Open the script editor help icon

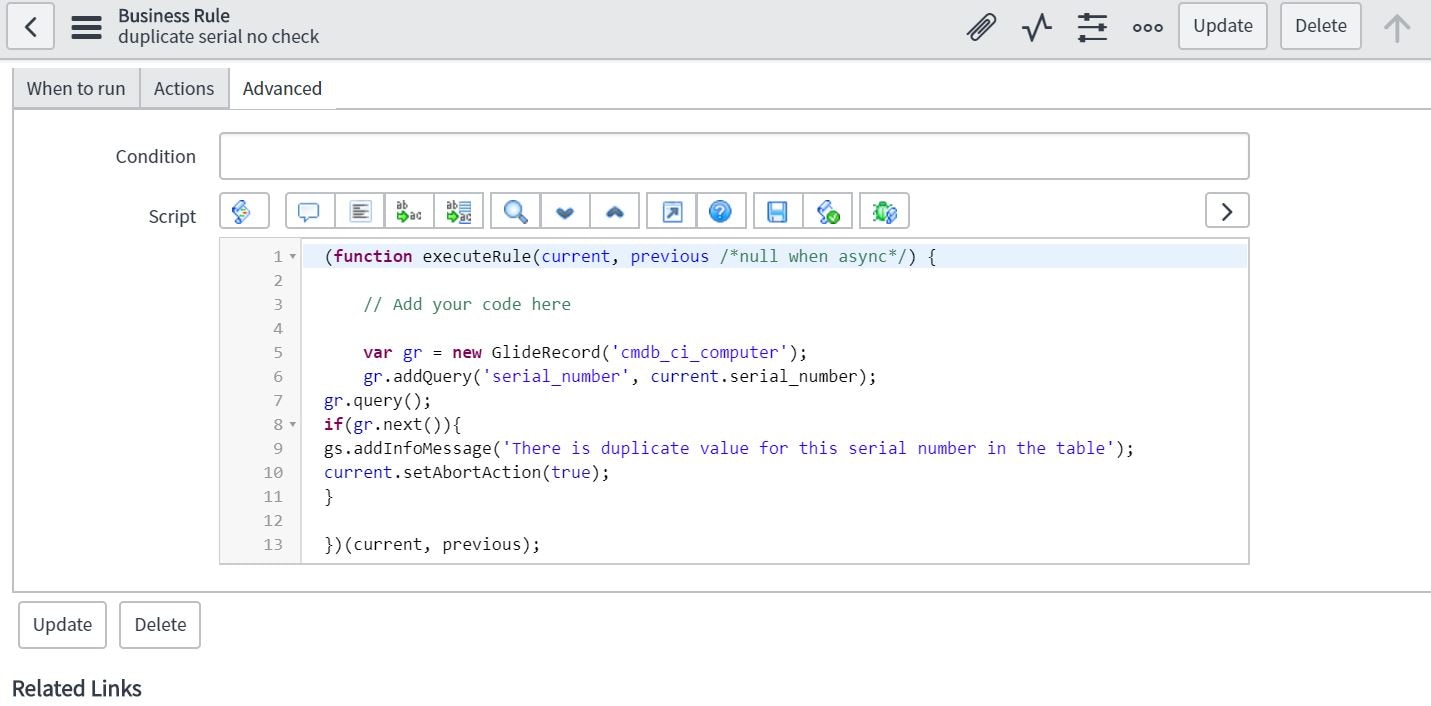[720, 211]
